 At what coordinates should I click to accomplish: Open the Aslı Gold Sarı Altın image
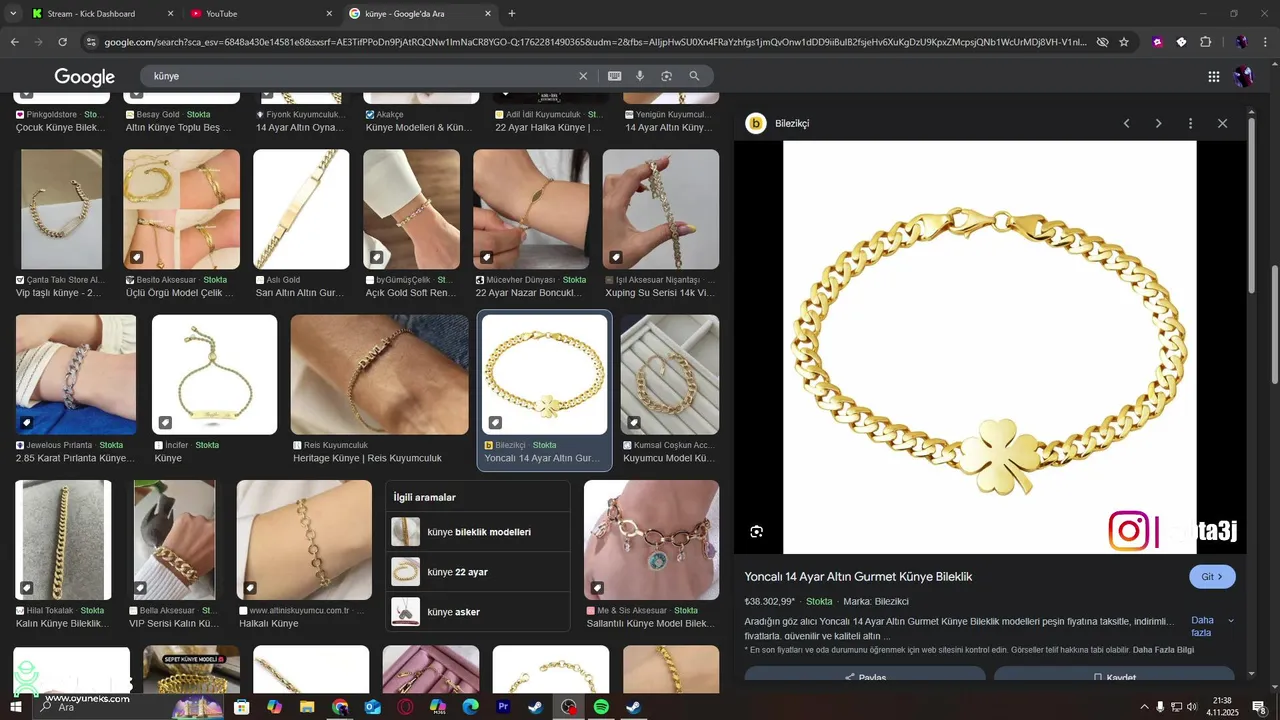tap(301, 209)
